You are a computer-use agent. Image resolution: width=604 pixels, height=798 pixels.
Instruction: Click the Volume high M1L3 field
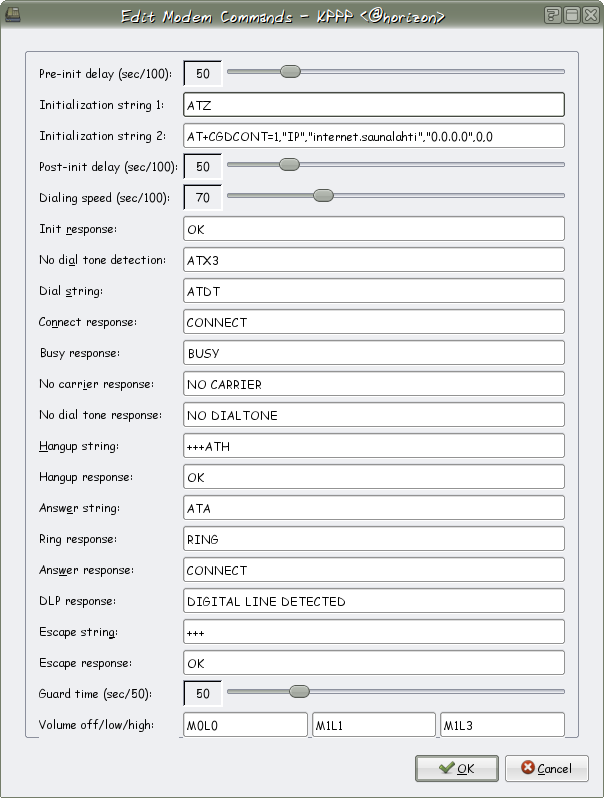[x=502, y=724]
